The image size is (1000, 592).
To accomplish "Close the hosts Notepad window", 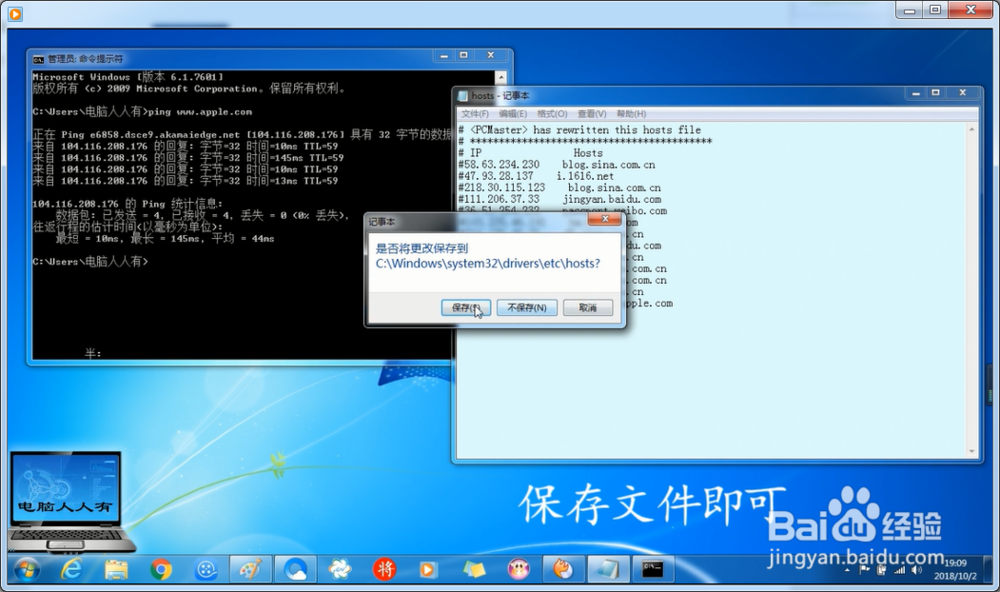I will (x=963, y=93).
